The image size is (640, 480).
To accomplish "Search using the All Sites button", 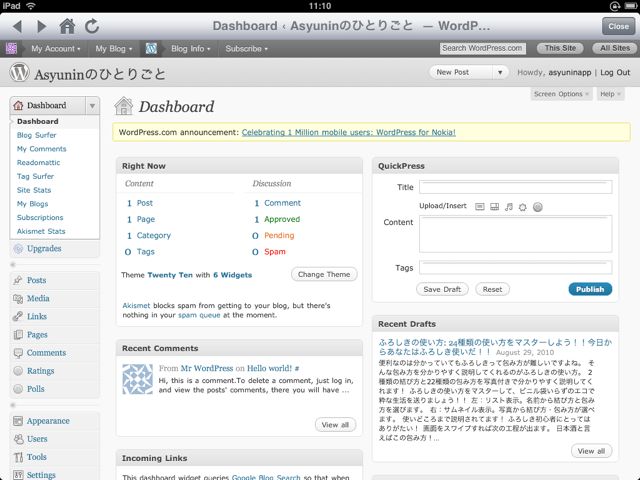I will click(615, 48).
